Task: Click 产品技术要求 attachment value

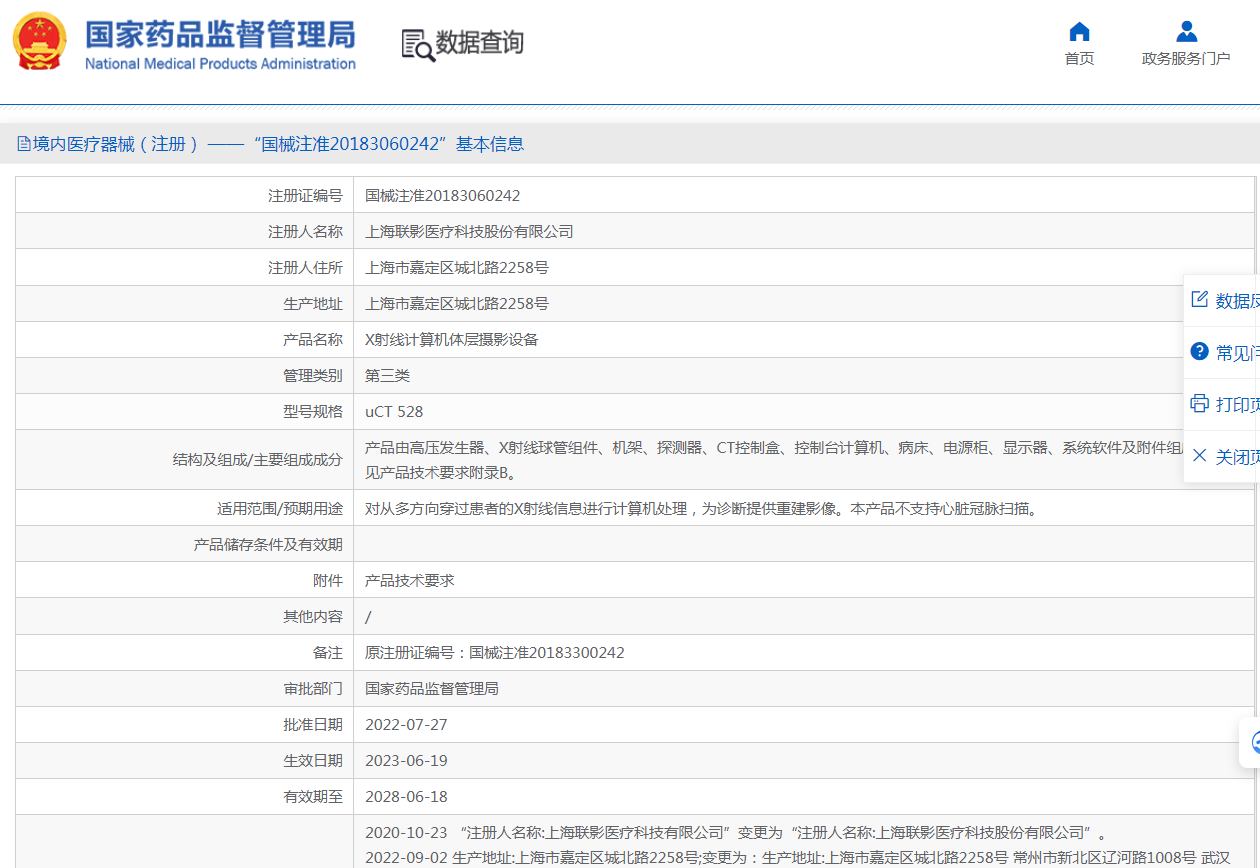Action: tap(410, 581)
